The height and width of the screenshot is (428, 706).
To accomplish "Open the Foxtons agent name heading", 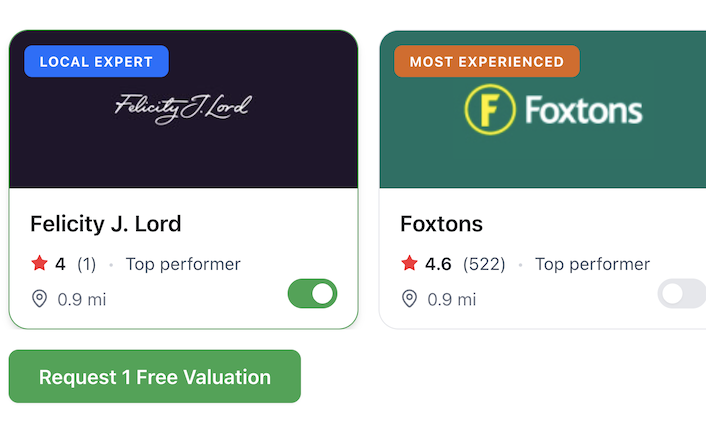I will coord(441,223).
